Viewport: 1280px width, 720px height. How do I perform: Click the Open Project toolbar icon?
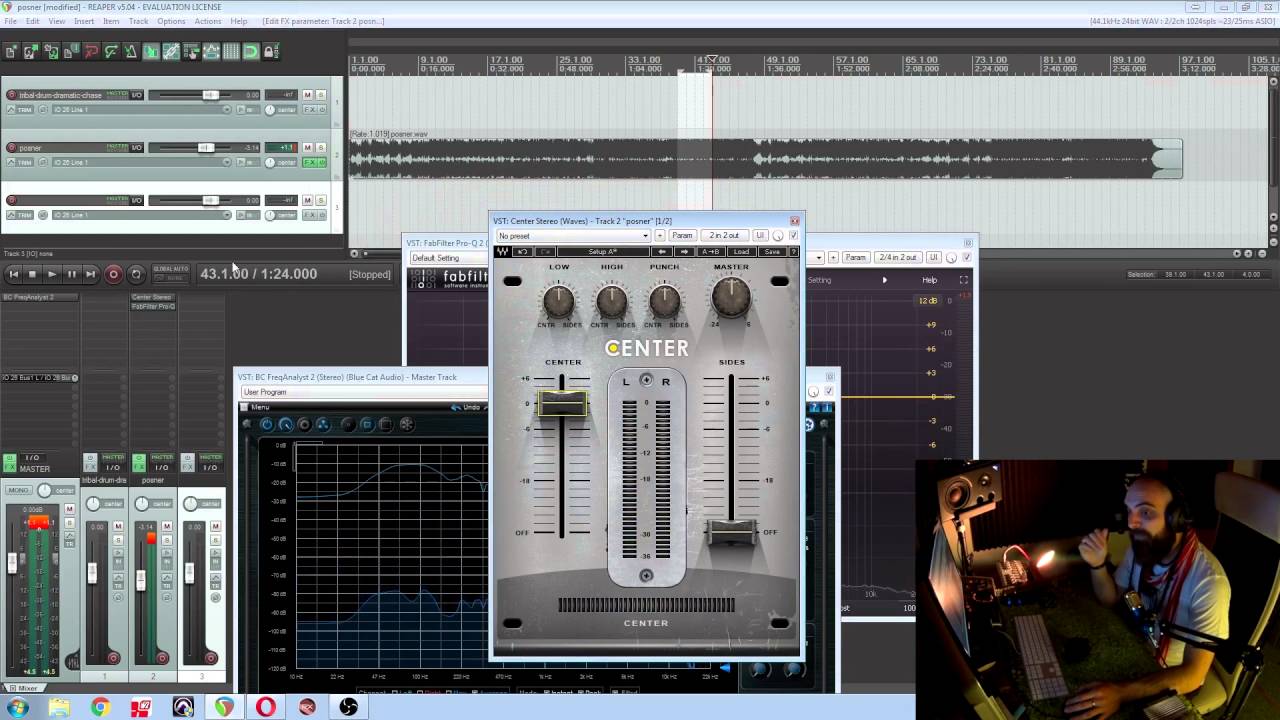[31, 52]
